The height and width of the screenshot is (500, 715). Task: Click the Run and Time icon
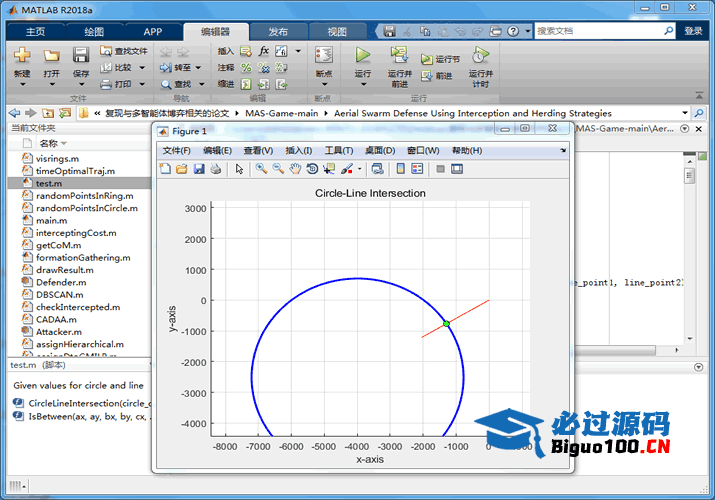(x=480, y=55)
